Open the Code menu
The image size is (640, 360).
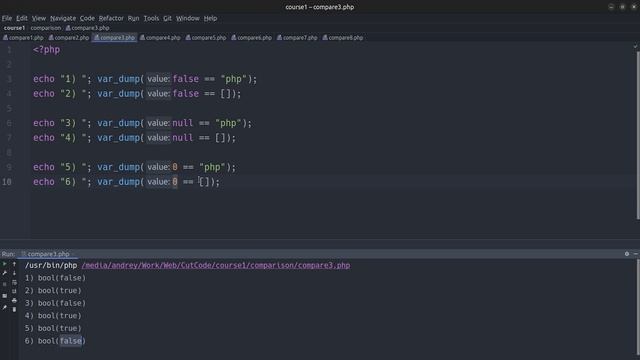[87, 18]
